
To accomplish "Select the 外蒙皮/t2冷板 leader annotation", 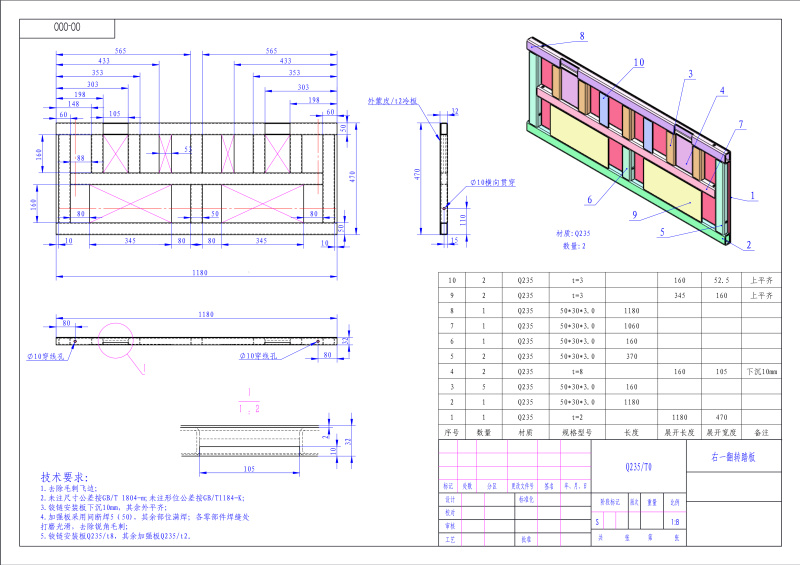I will 392,102.
